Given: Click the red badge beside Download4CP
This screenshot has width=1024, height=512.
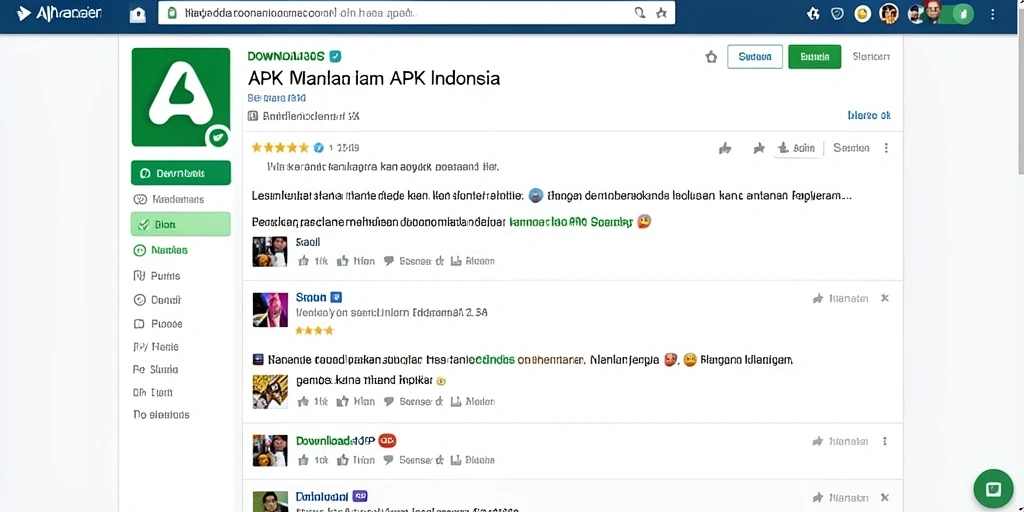Looking at the screenshot, I should click(x=387, y=441).
